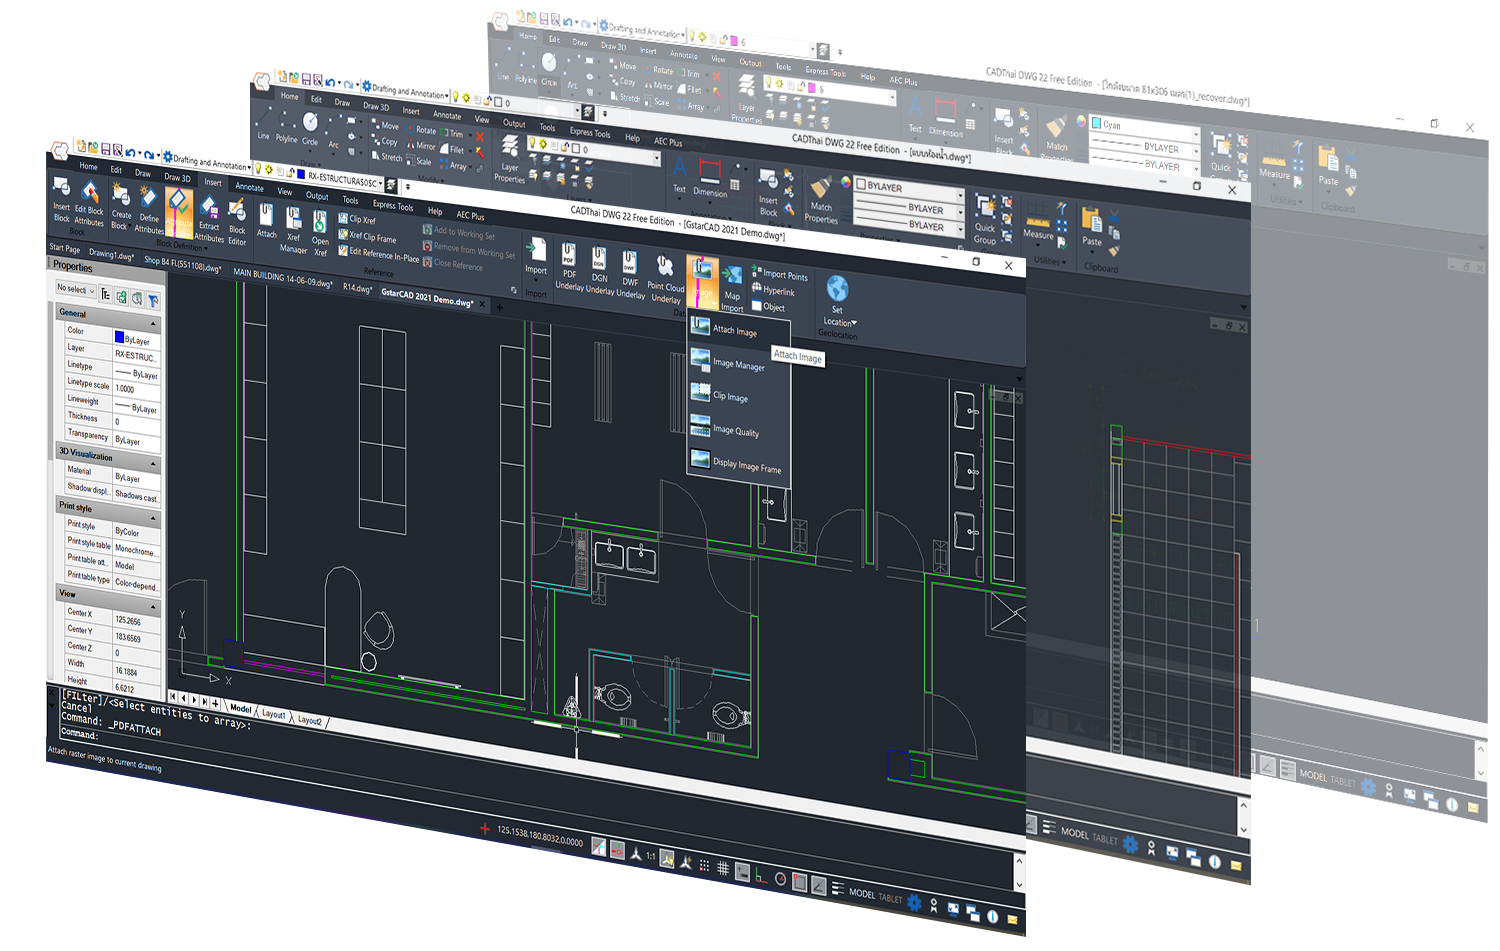Collapse the 3D Visualization section

(x=154, y=465)
